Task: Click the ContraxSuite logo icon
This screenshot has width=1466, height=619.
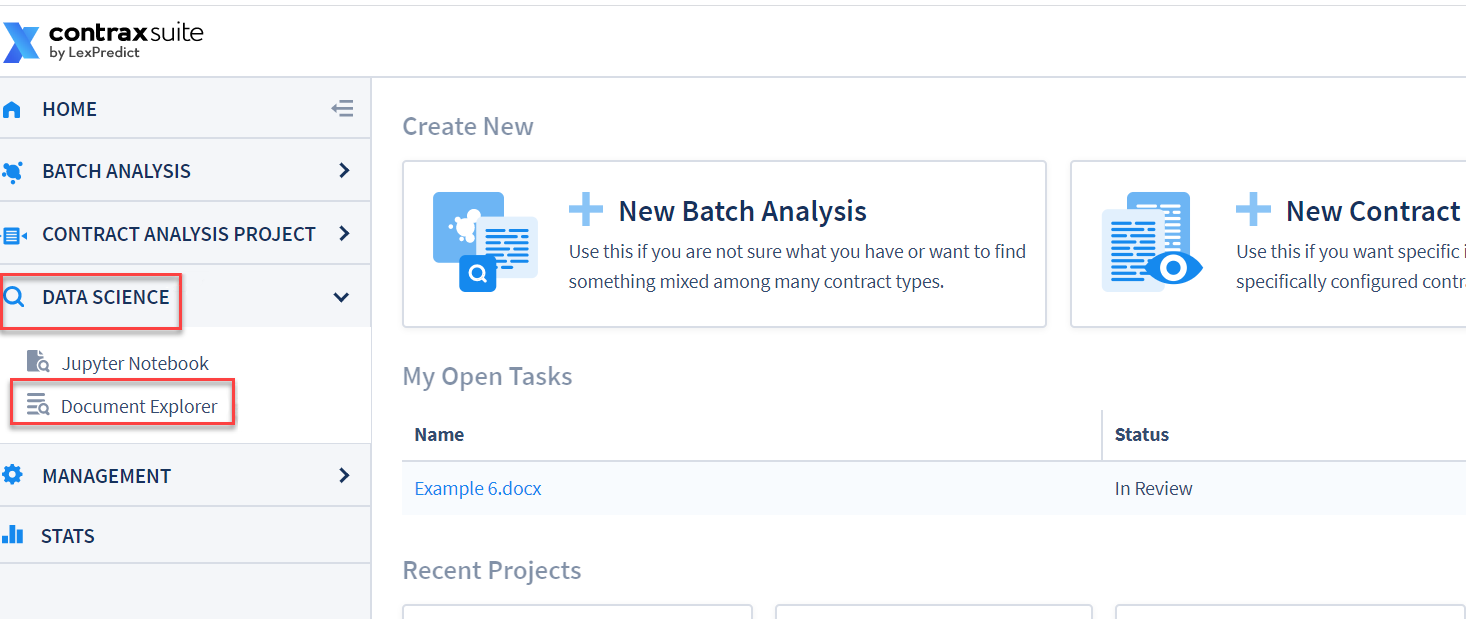Action: click(21, 43)
